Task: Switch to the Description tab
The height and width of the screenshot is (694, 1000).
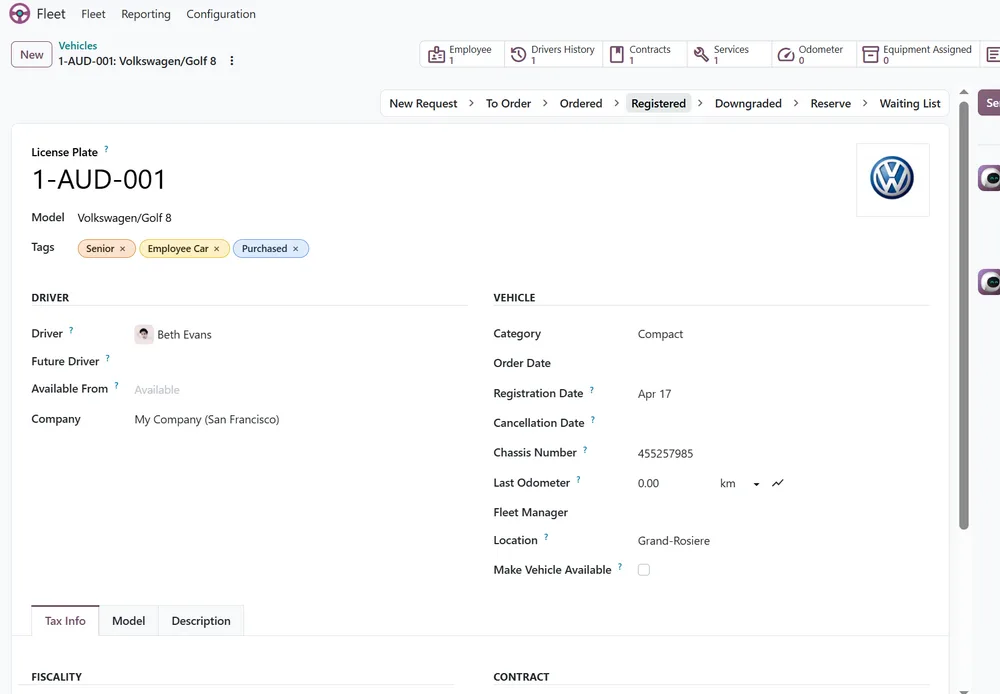Action: [x=201, y=621]
